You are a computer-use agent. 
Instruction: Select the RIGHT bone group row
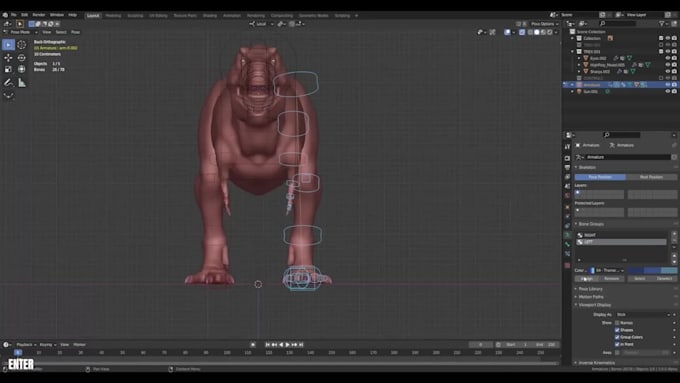click(621, 235)
